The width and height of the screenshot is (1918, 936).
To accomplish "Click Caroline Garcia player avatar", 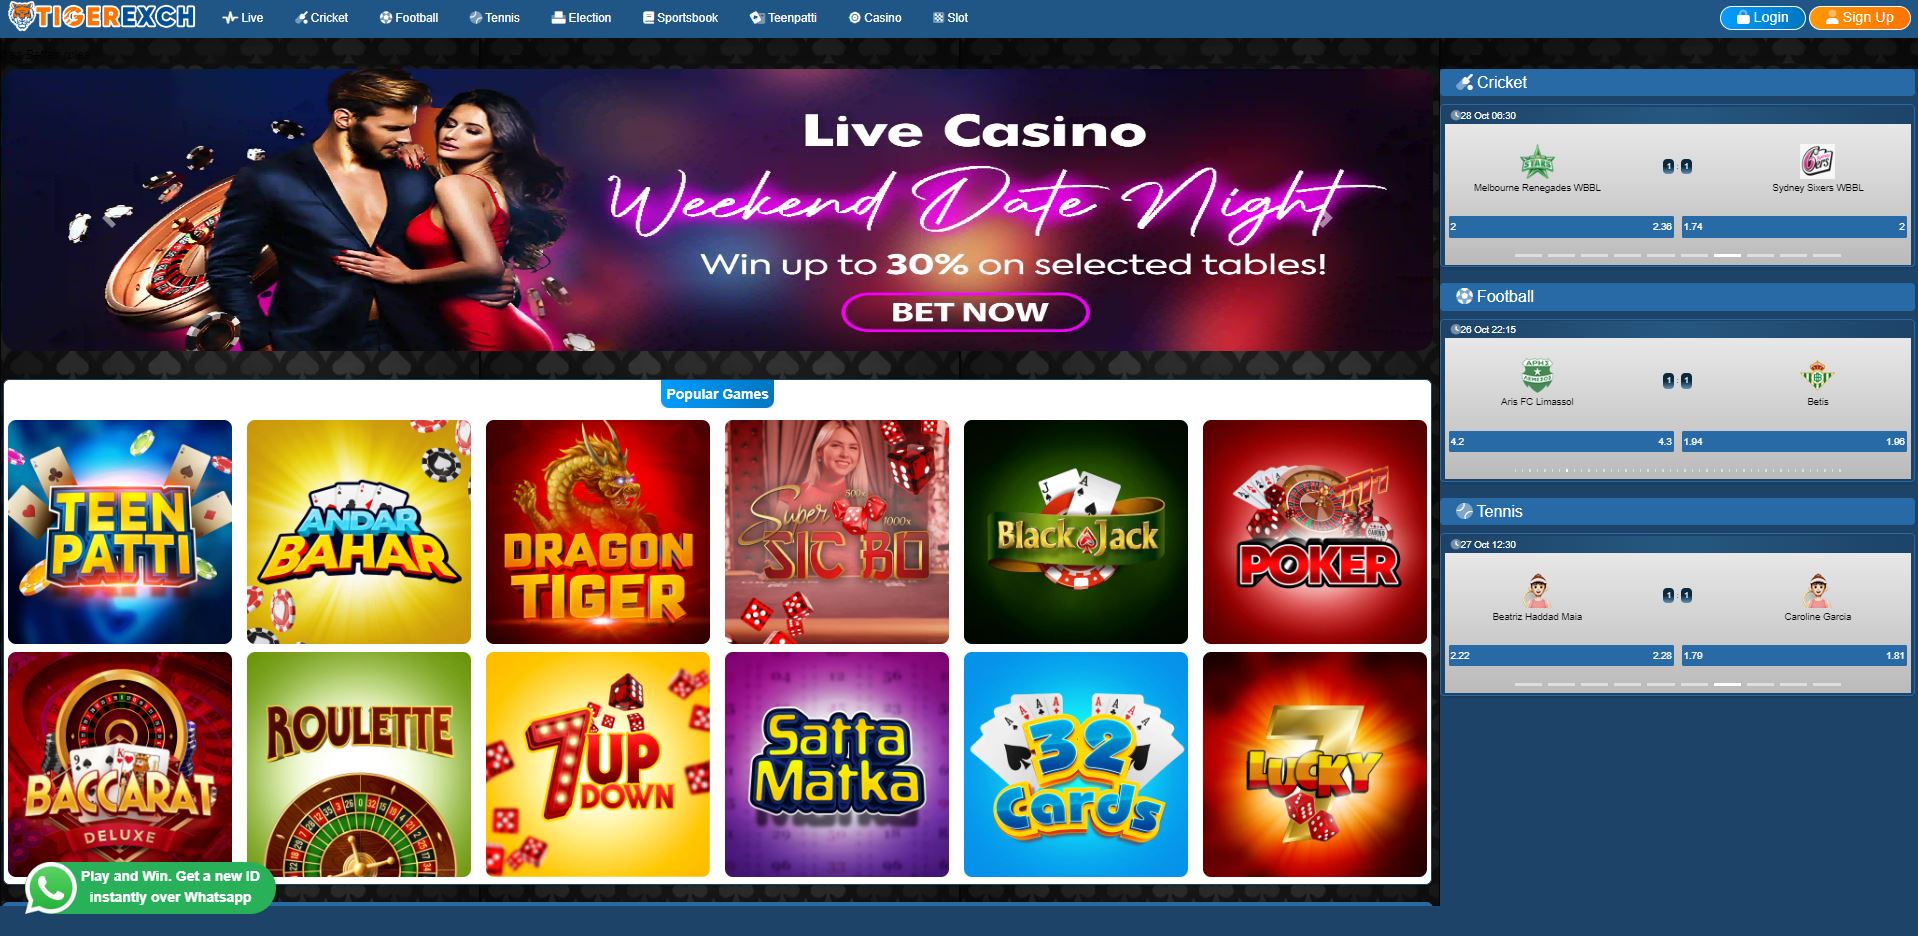I will [1817, 591].
